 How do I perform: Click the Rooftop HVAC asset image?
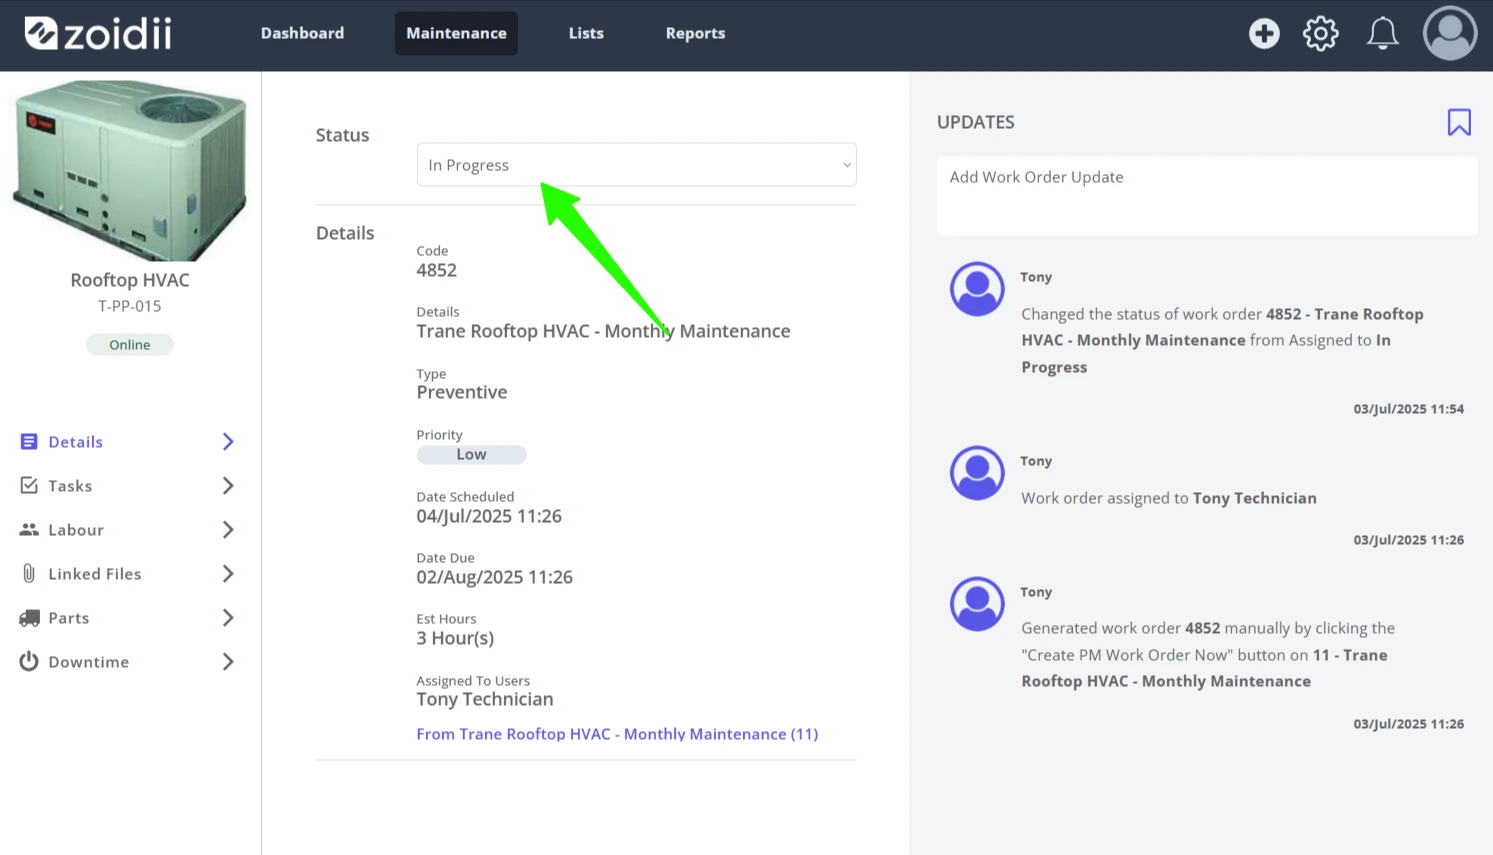pyautogui.click(x=130, y=170)
